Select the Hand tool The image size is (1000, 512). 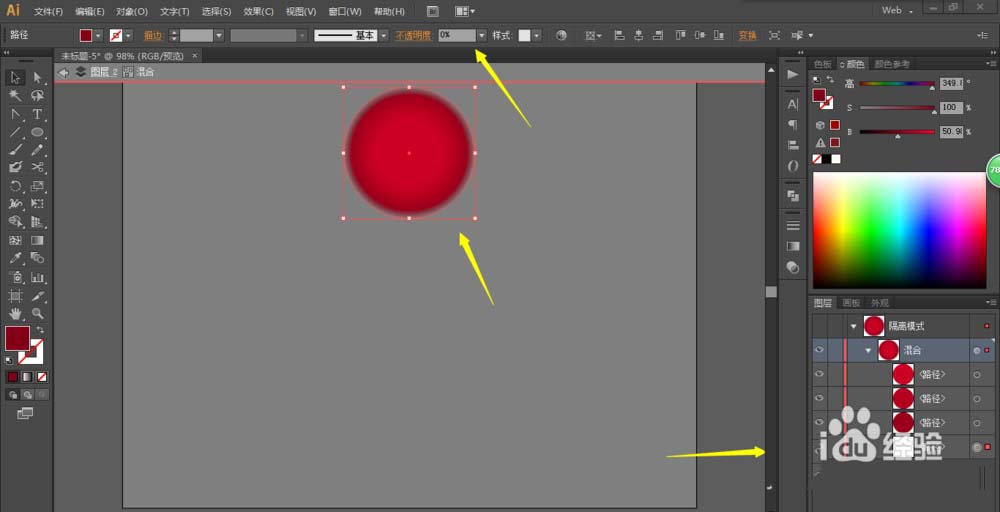(x=15, y=314)
